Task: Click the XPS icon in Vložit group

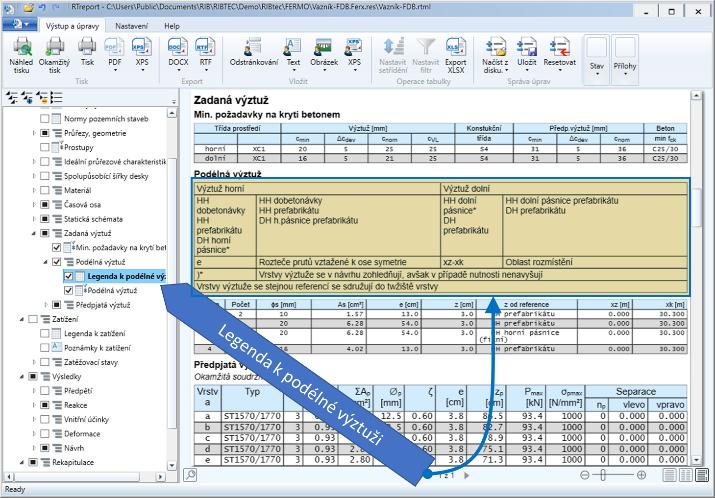Action: [354, 47]
